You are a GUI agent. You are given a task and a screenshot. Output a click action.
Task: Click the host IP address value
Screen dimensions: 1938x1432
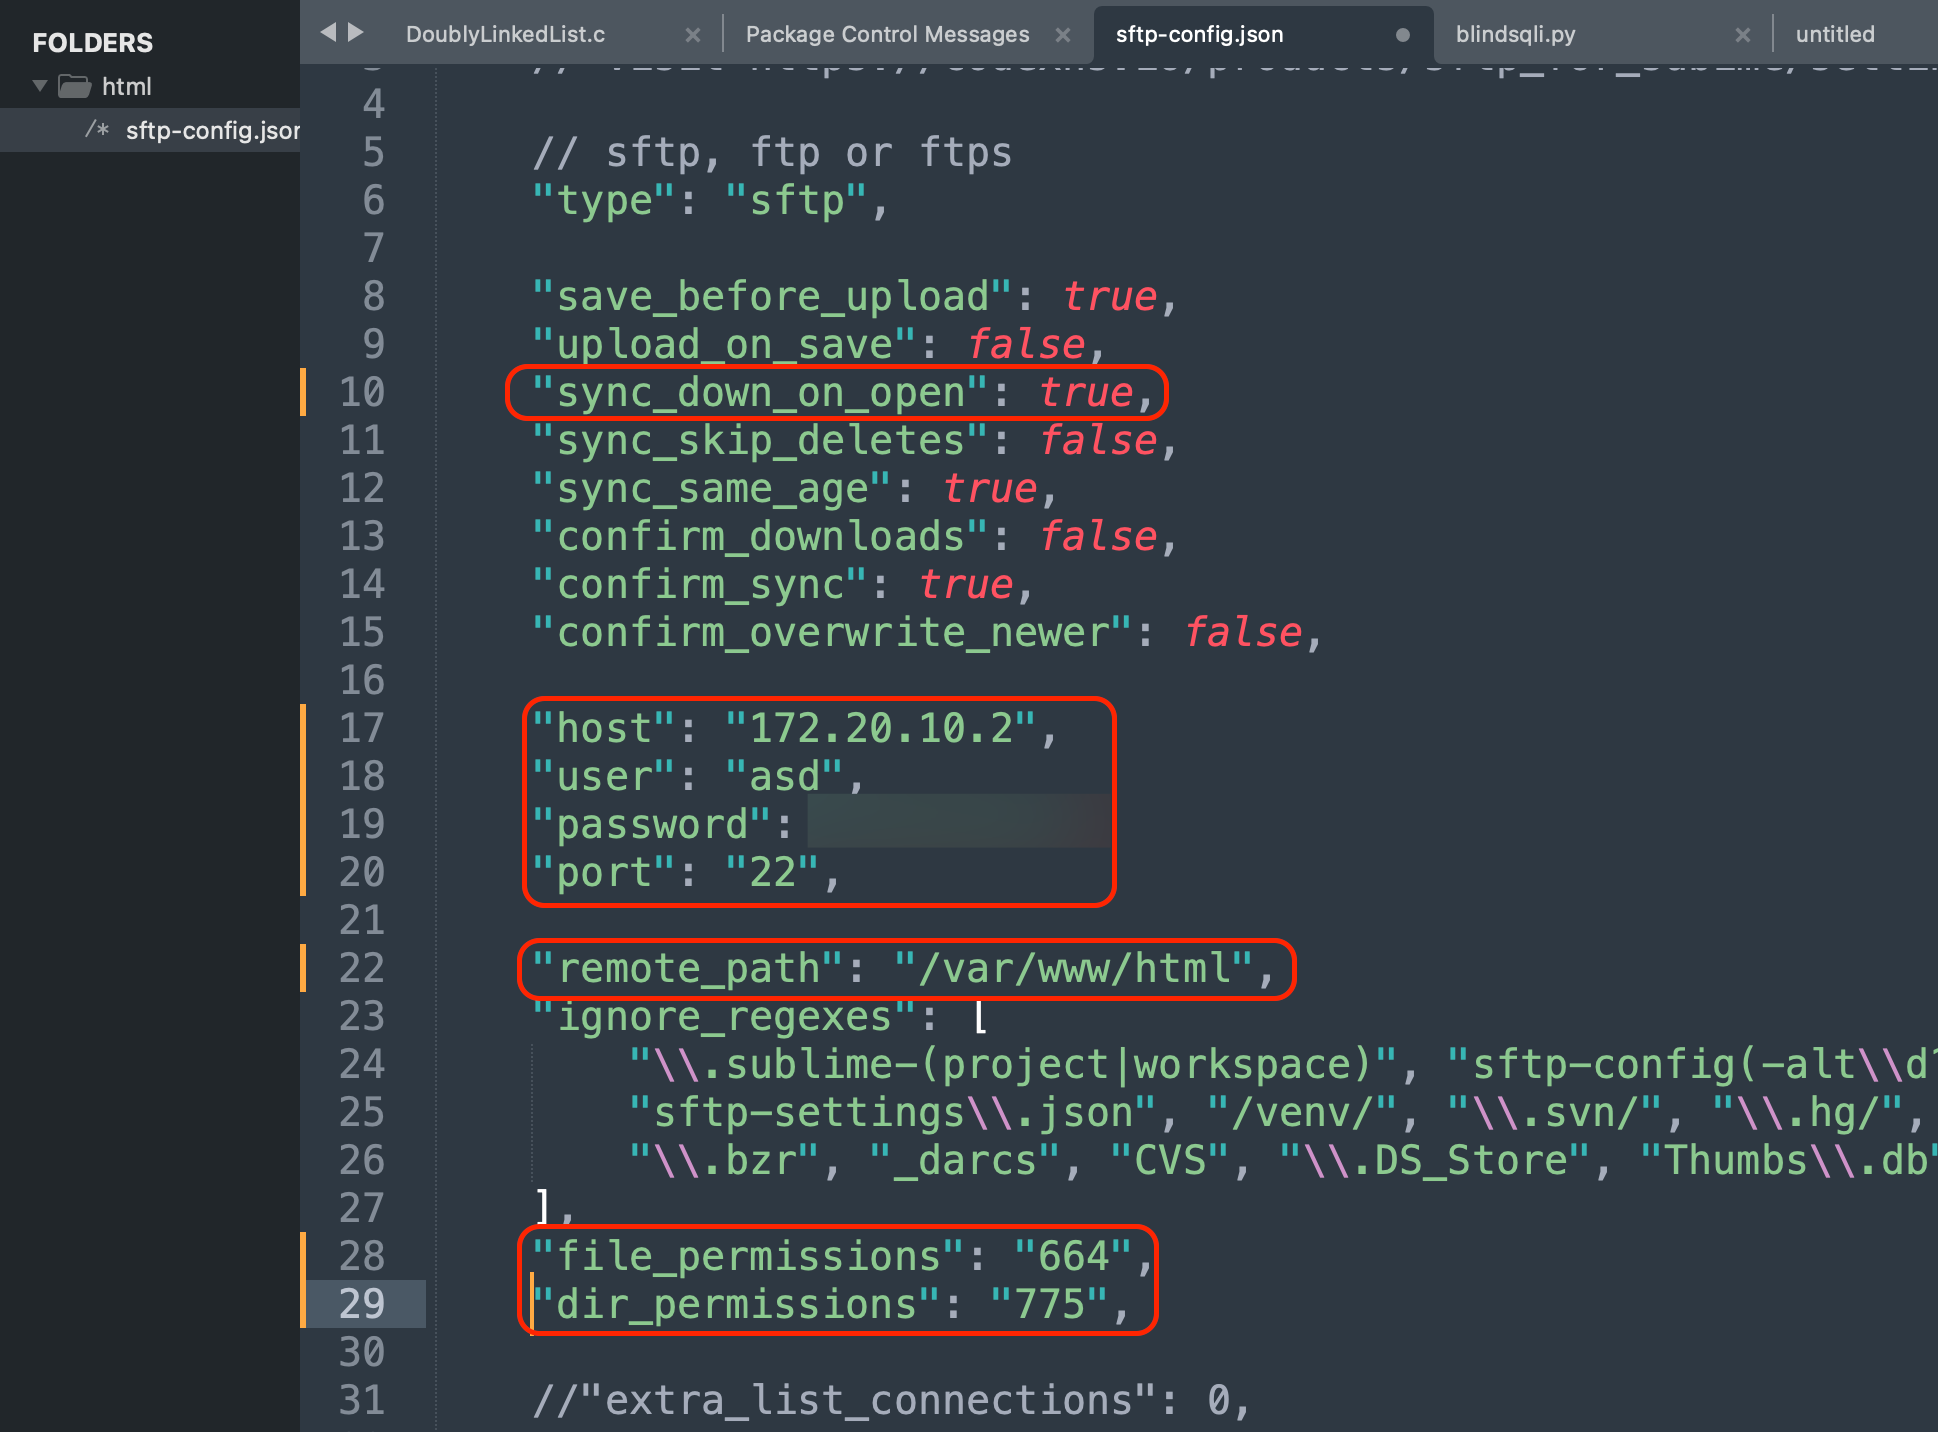tap(880, 728)
